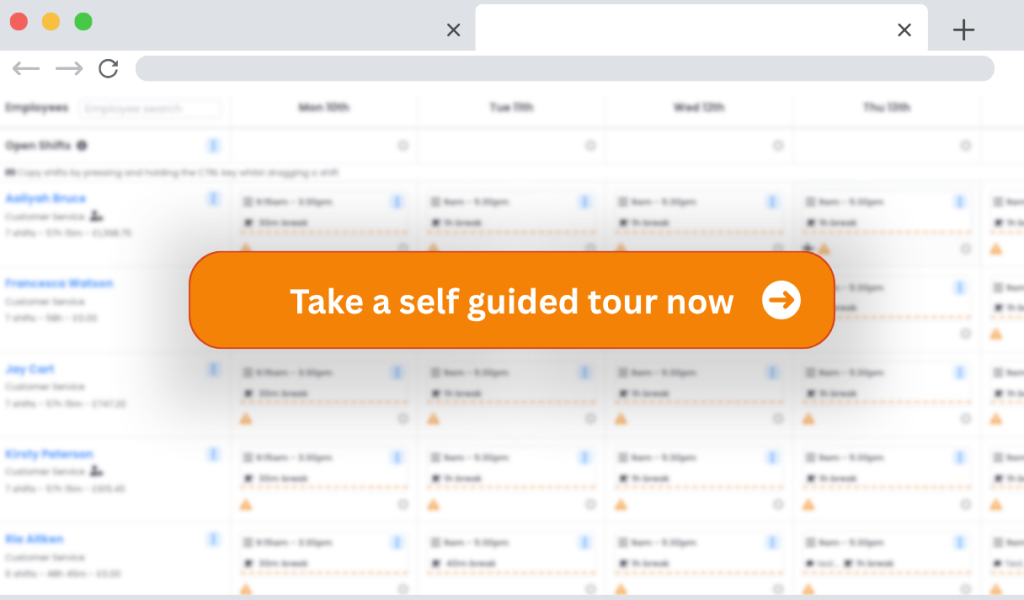The image size is (1024, 600).
Task: Open the blue options menu beside Open Shifts
Action: click(213, 146)
